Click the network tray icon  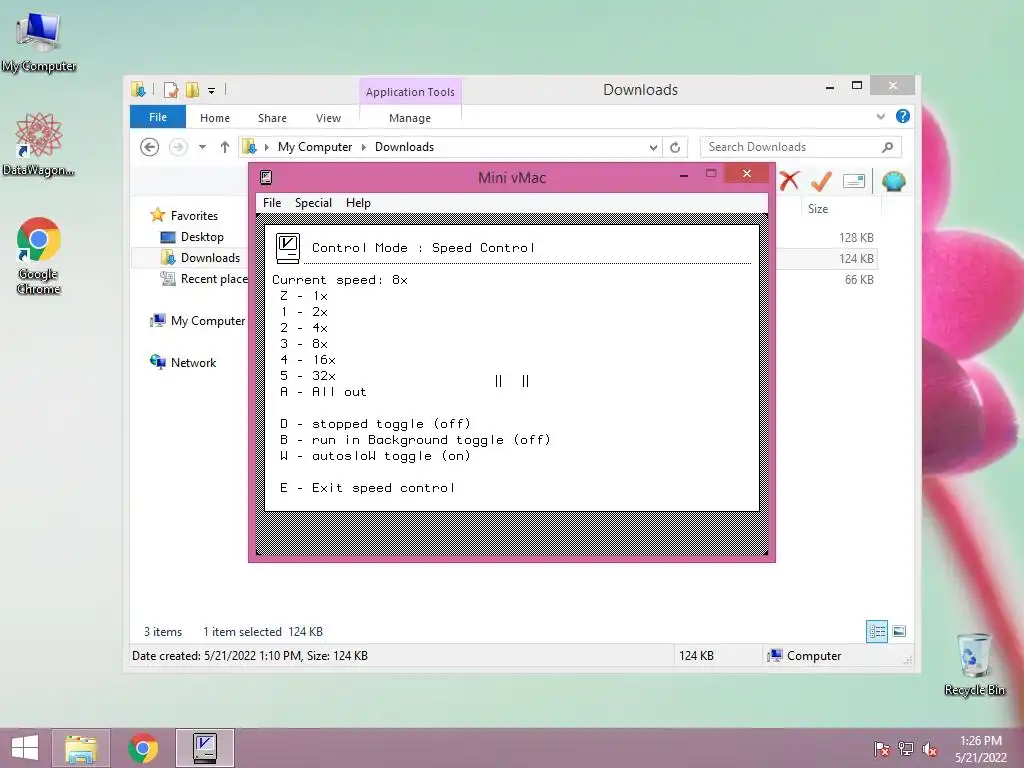pos(905,749)
